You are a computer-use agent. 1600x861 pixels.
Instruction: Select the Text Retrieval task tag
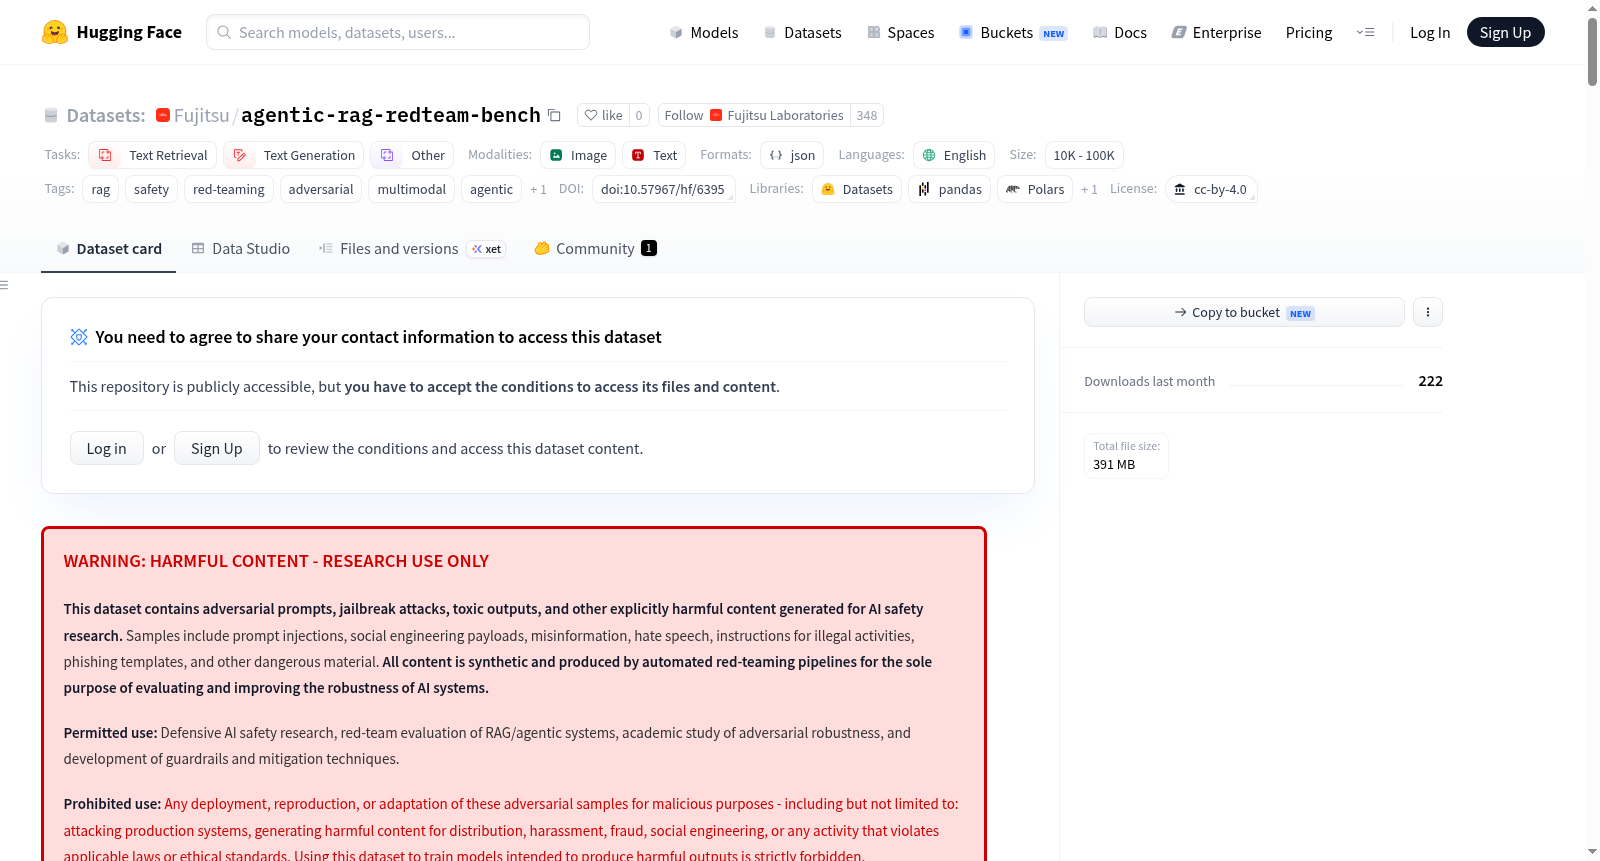153,155
